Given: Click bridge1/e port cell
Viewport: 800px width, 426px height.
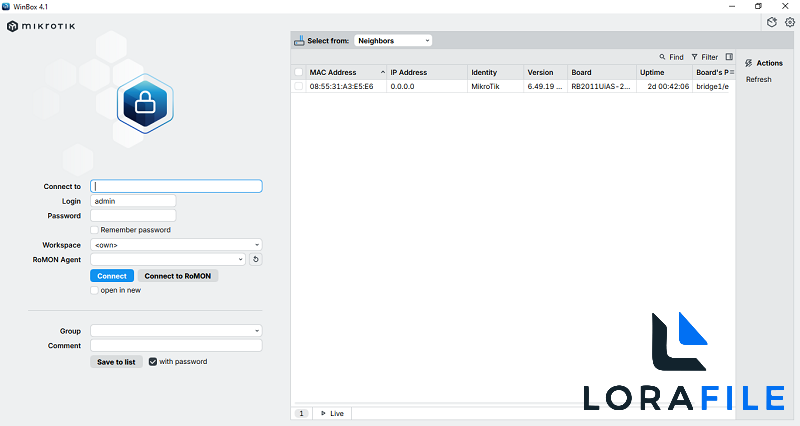Looking at the screenshot, I should coord(712,86).
